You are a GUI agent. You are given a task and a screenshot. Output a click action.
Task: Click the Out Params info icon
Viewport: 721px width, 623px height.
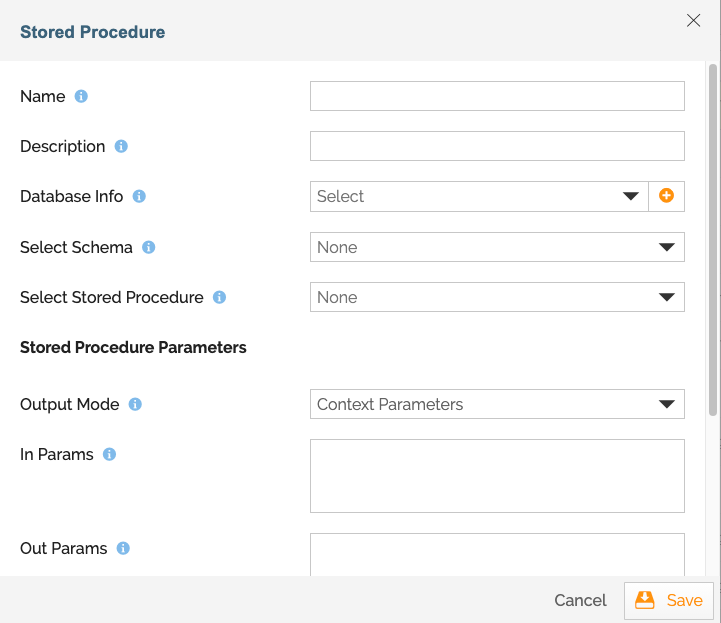(124, 548)
